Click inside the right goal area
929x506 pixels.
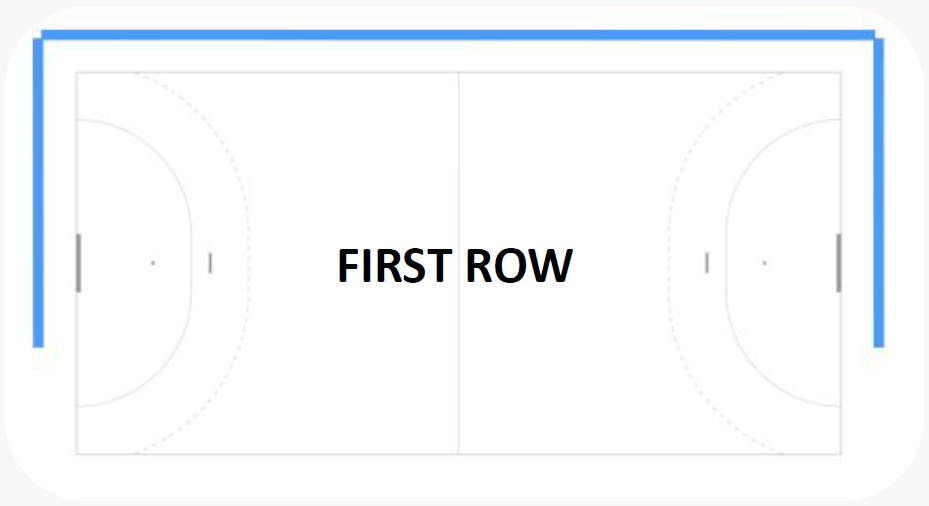(787, 207)
